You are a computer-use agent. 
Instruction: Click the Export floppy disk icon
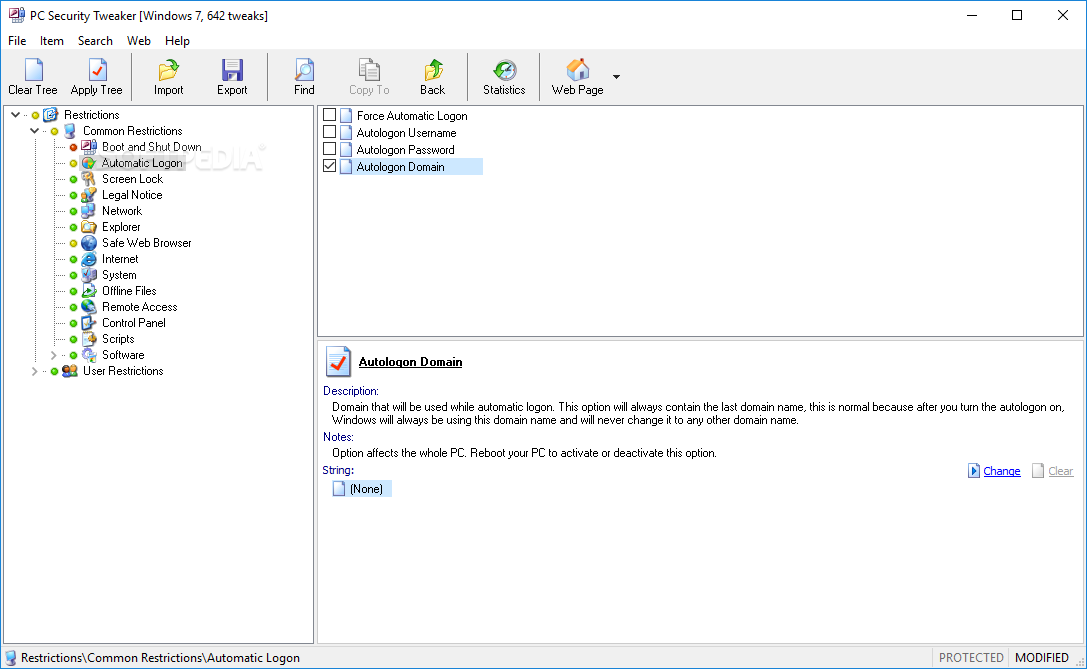232,70
